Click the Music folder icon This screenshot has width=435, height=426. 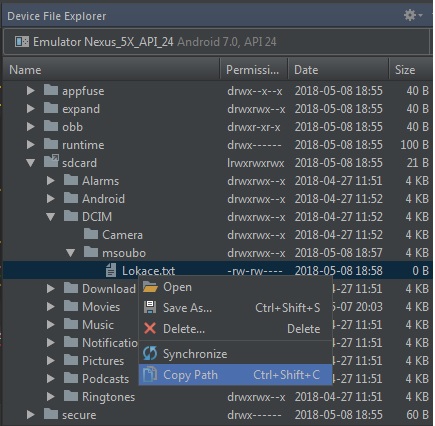pyautogui.click(x=71, y=324)
